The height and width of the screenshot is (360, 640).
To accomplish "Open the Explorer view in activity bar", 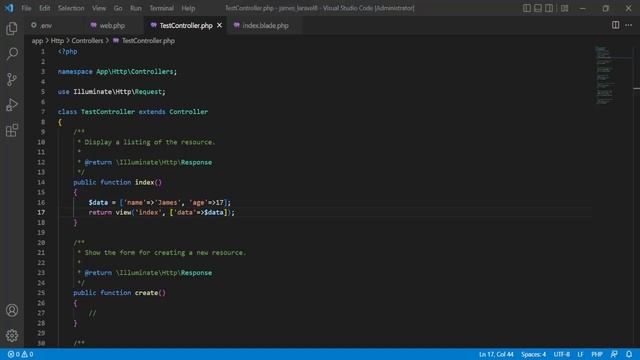I will point(12,28).
